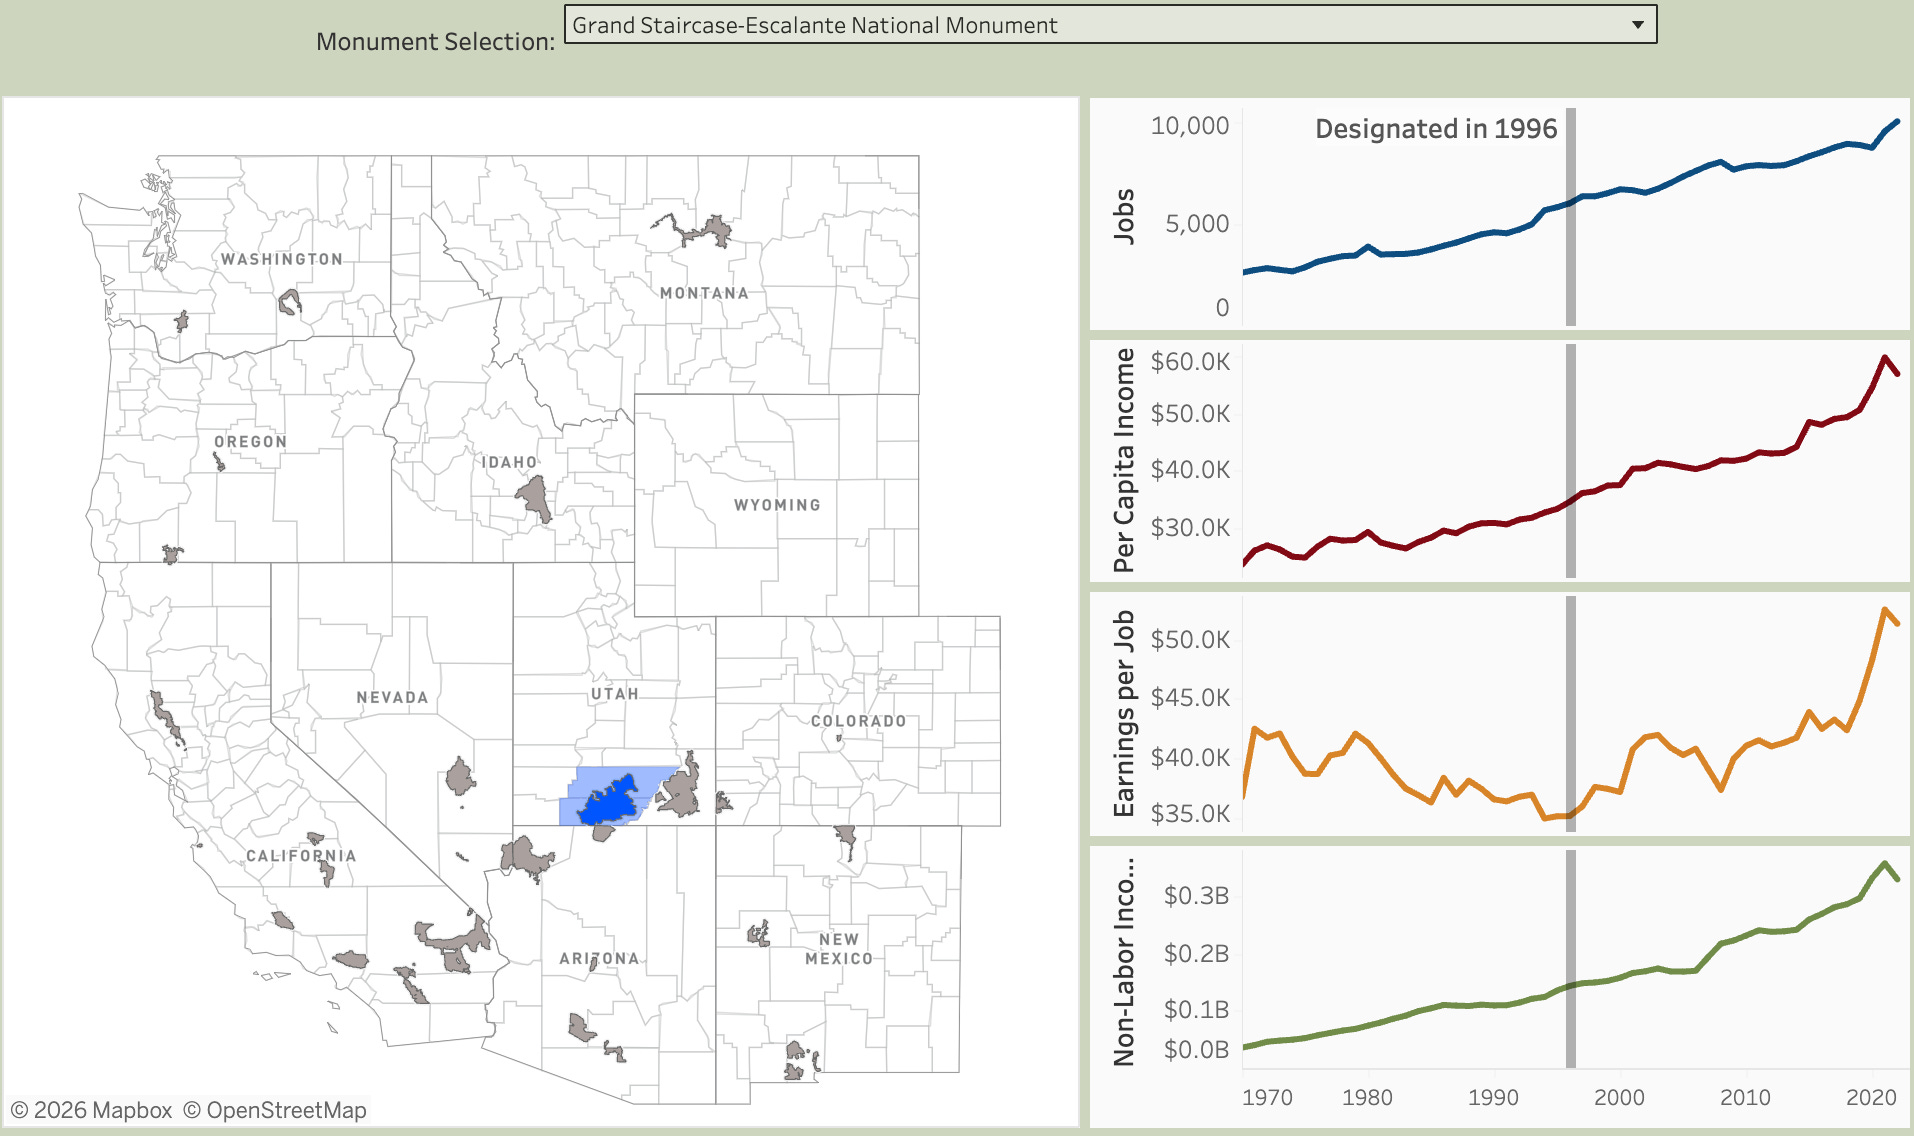Click the gray monument in northwestern Arizona
The height and width of the screenshot is (1136, 1914).
[x=524, y=857]
